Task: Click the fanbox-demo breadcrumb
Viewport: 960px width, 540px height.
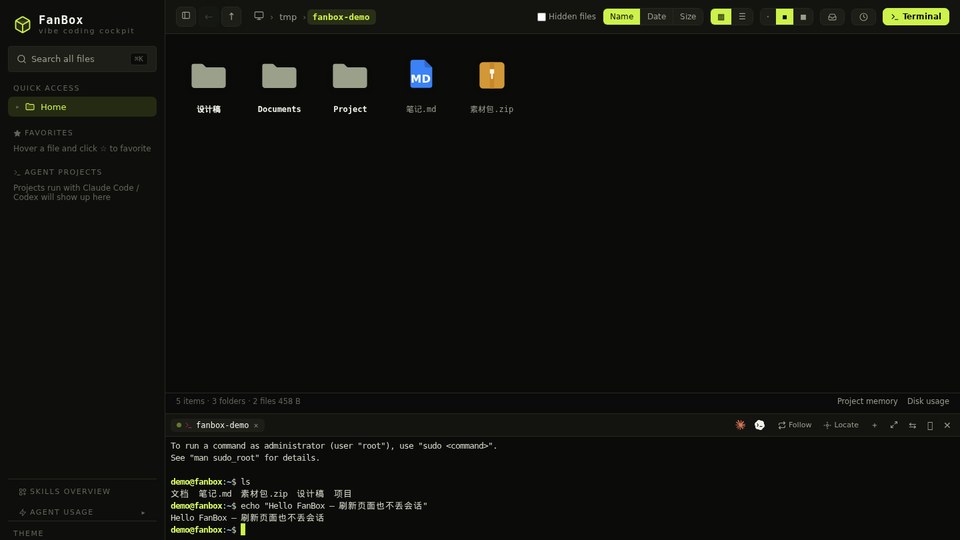Action: coord(341,17)
